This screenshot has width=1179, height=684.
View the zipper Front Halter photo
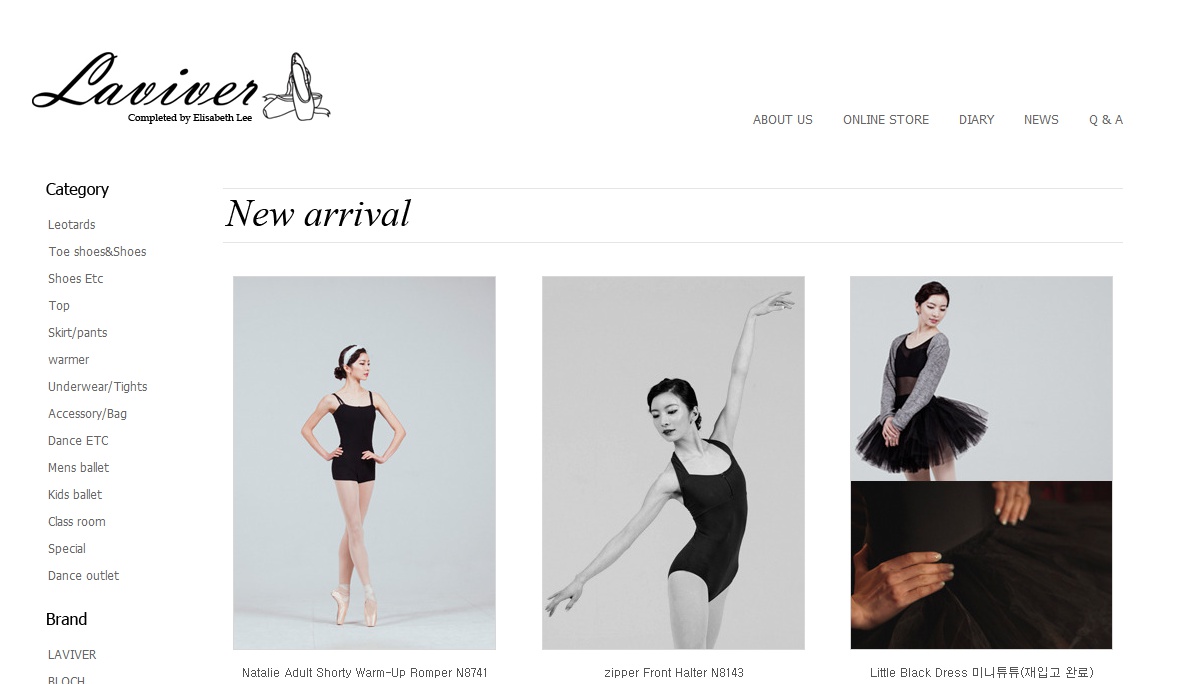coord(673,462)
